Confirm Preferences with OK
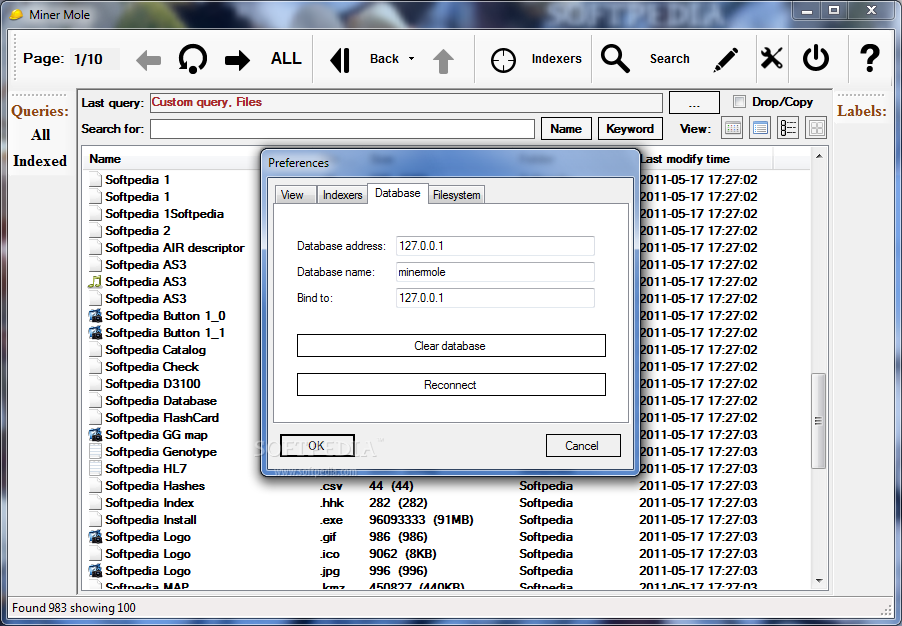 [317, 445]
